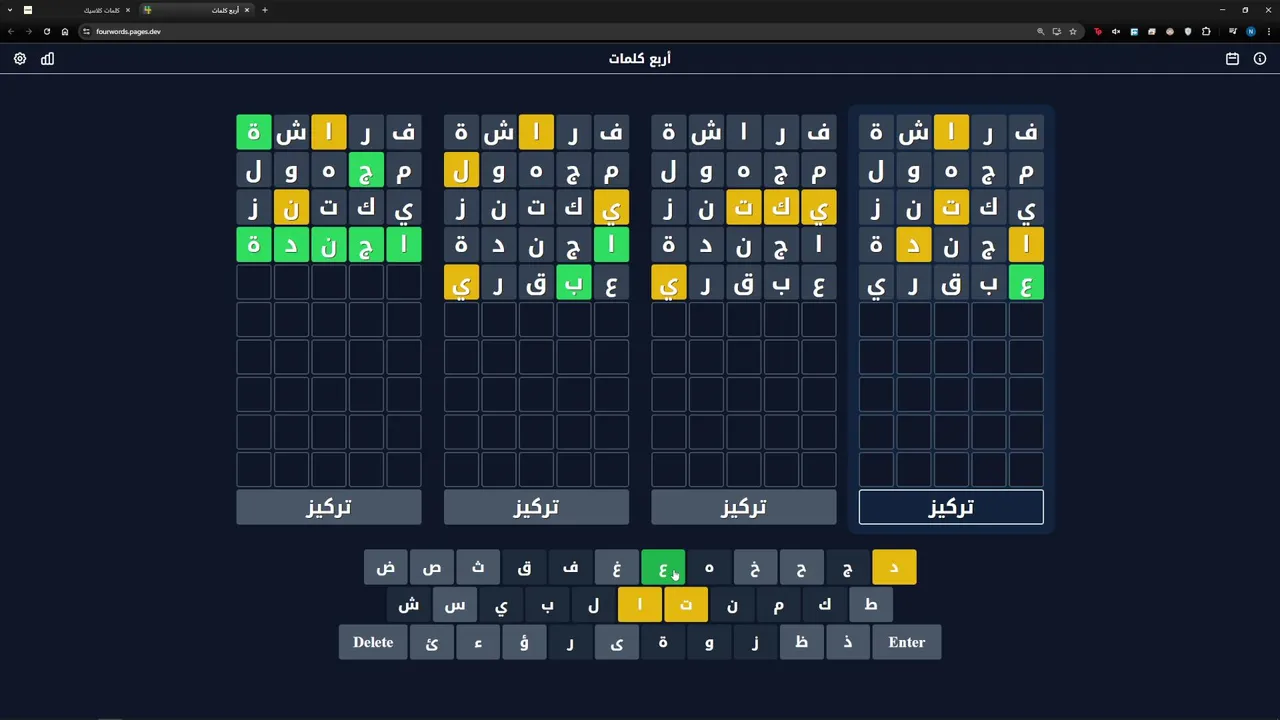Close the كلمات كلاسيك tab

coord(128,10)
